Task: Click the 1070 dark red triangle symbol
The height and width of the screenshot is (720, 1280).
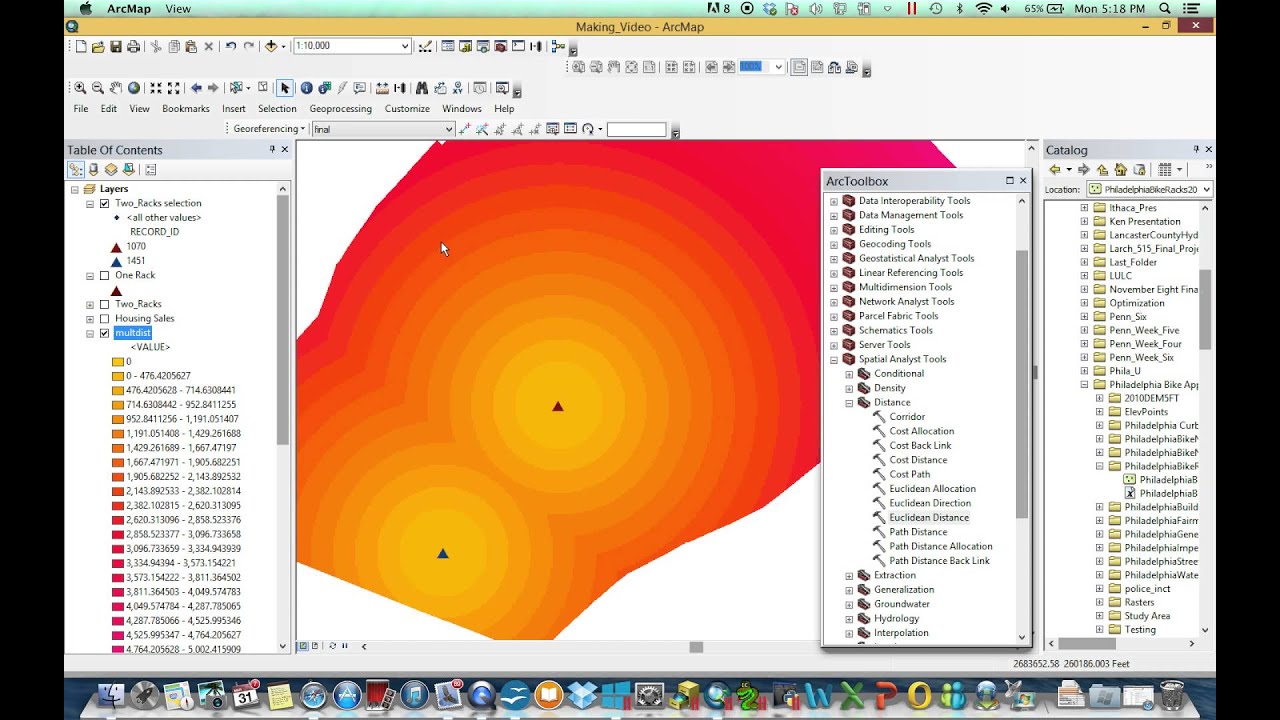Action: tap(116, 246)
